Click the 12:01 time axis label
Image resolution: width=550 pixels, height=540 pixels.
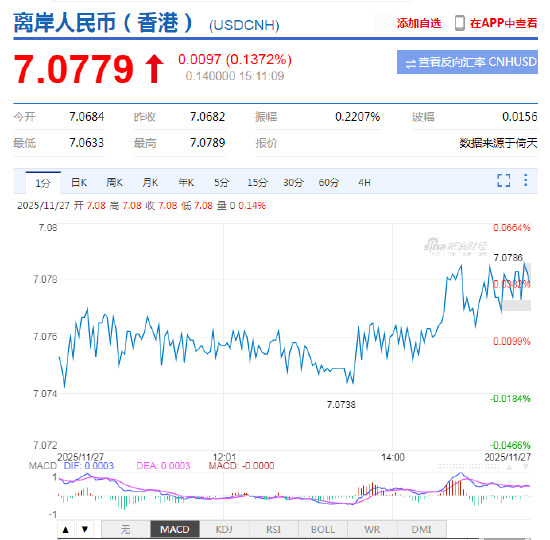coord(224,457)
